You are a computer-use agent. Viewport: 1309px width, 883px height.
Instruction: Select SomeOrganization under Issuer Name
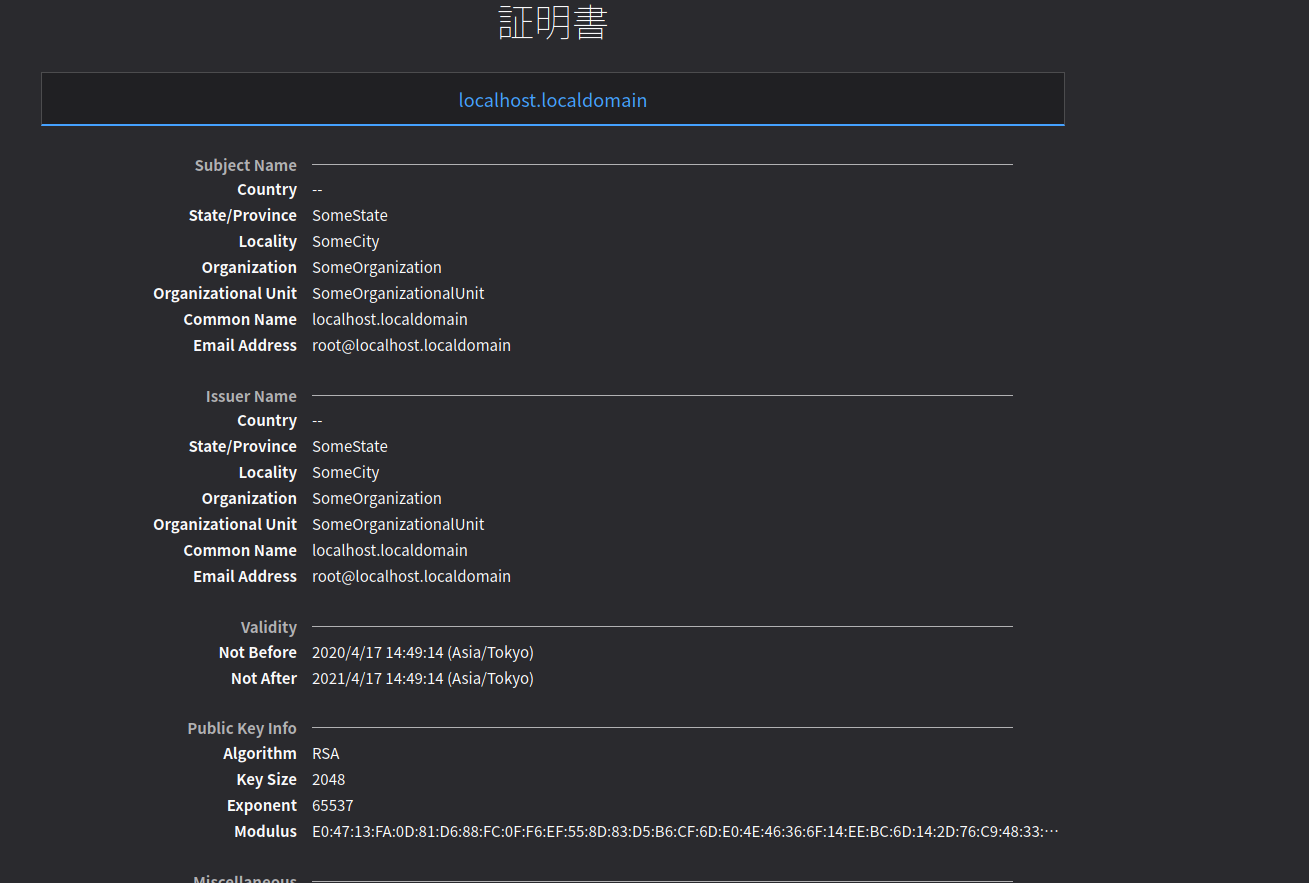click(377, 499)
